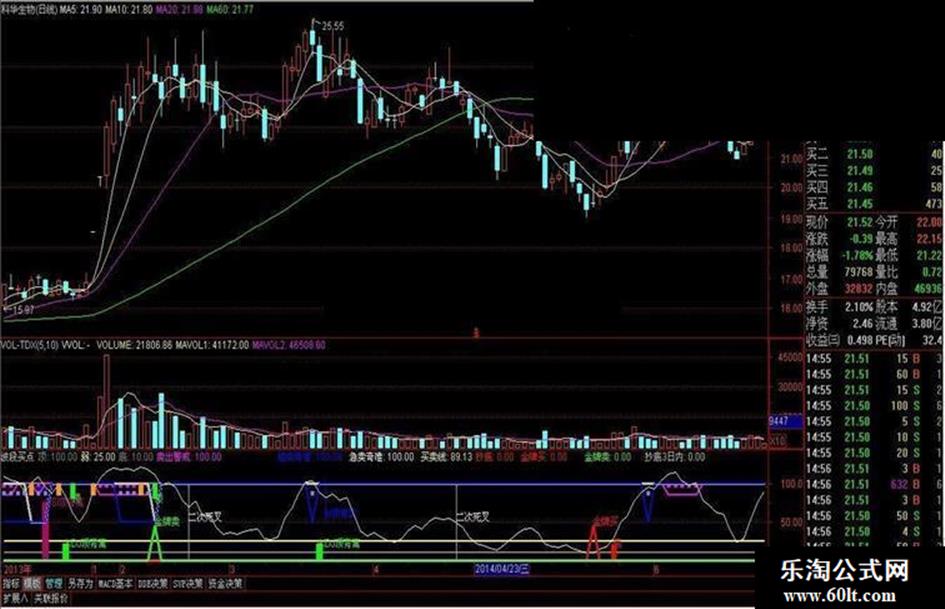
Task: Click the green MA60: 21.77 label
Action: 230,10
